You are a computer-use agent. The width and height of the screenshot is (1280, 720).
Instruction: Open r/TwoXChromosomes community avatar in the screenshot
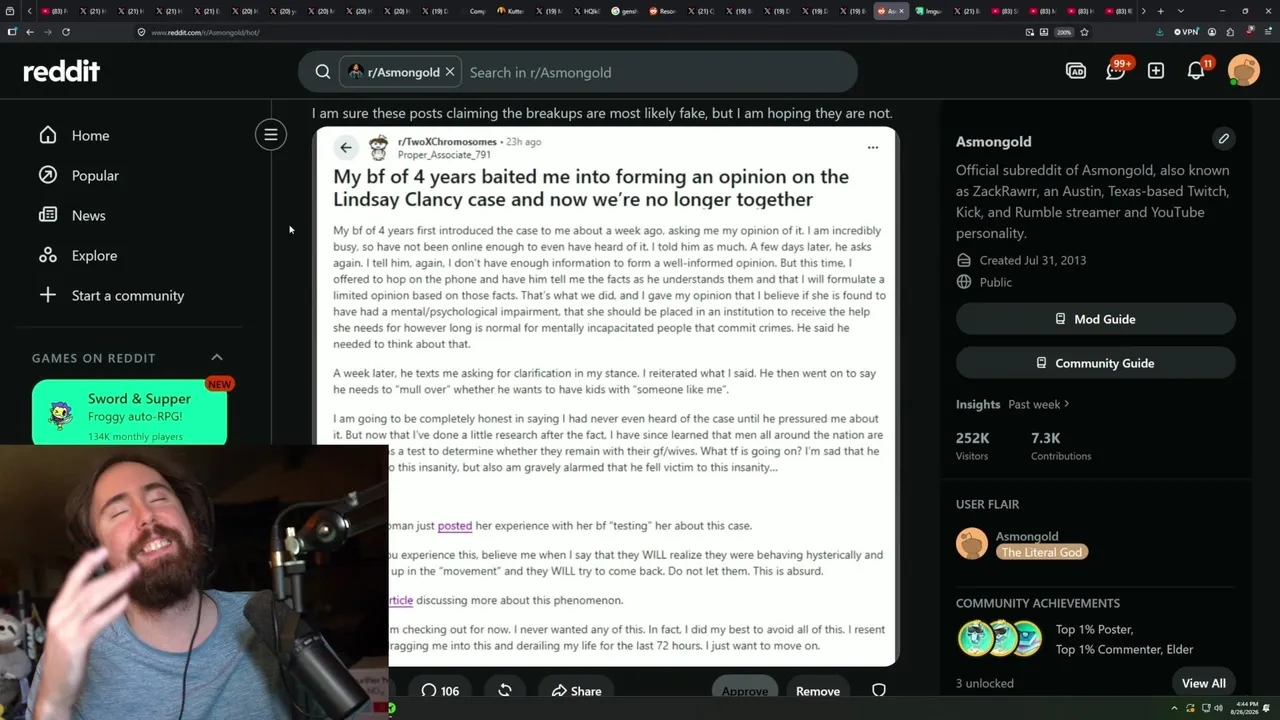point(379,147)
